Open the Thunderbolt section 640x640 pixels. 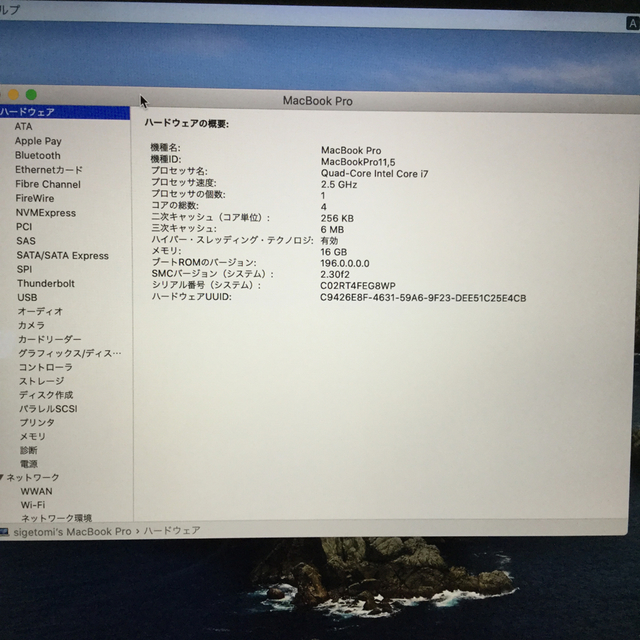coord(46,283)
